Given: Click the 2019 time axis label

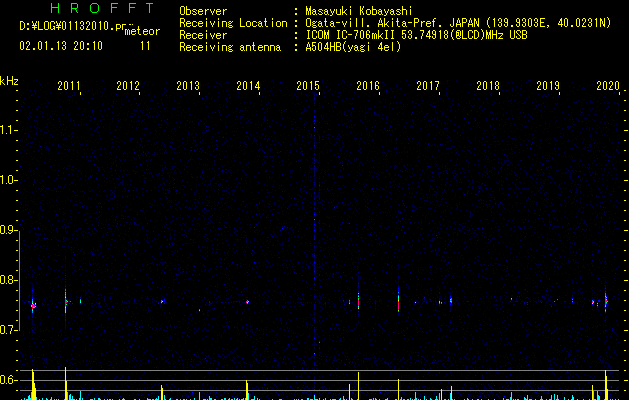Looking at the screenshot, I should coord(548,85).
